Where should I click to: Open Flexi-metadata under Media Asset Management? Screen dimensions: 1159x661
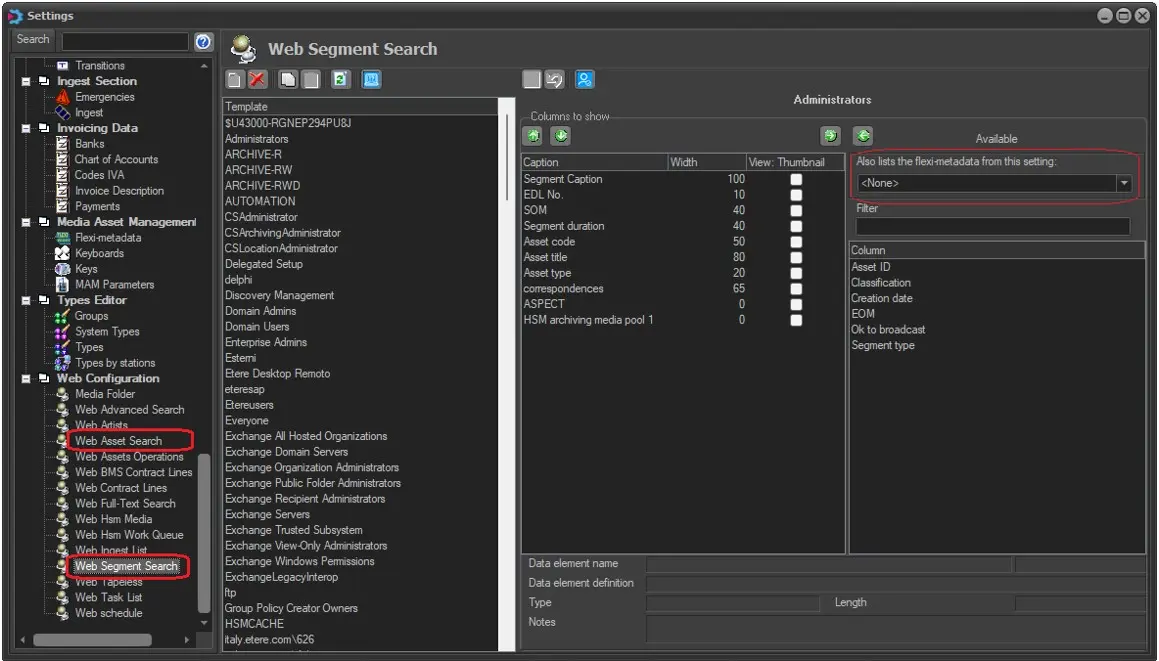click(108, 238)
